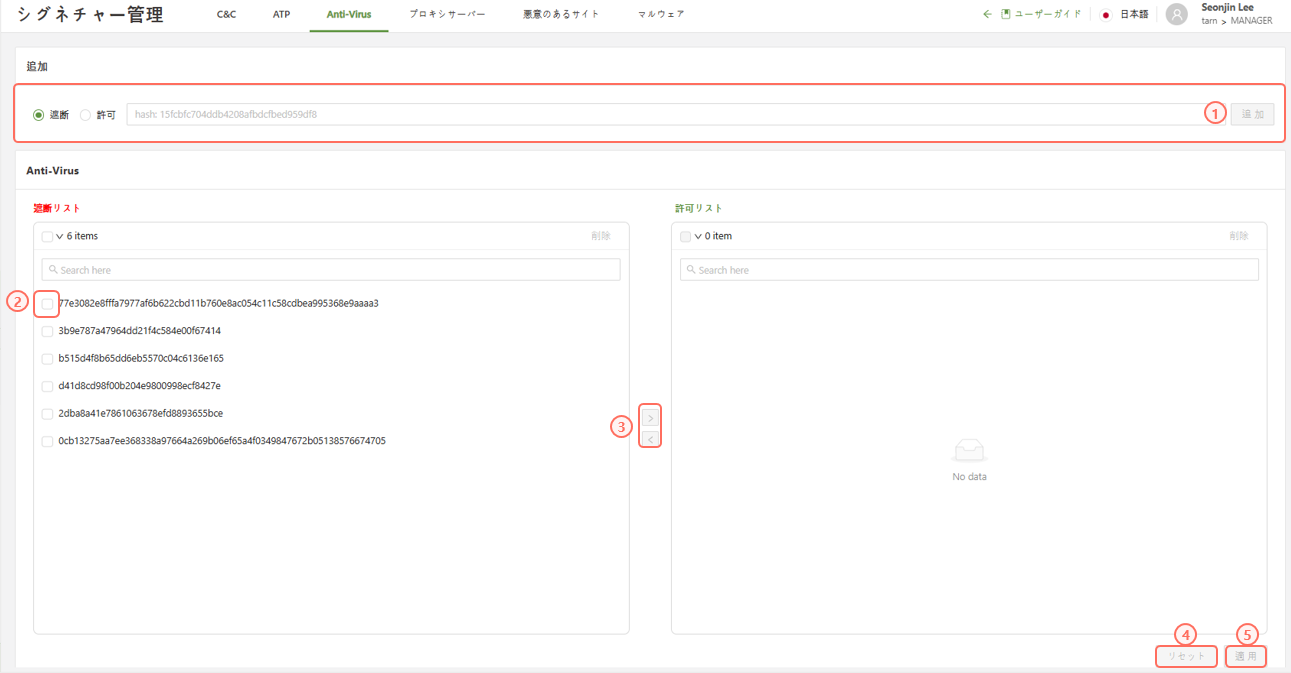The image size is (1291, 673).
Task: Switch to the C&C tab
Action: pyautogui.click(x=227, y=15)
